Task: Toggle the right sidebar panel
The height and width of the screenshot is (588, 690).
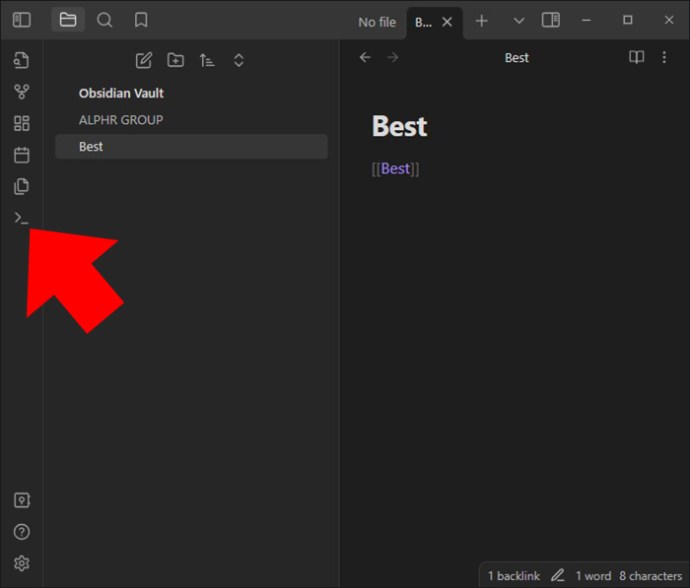Action: click(x=551, y=20)
